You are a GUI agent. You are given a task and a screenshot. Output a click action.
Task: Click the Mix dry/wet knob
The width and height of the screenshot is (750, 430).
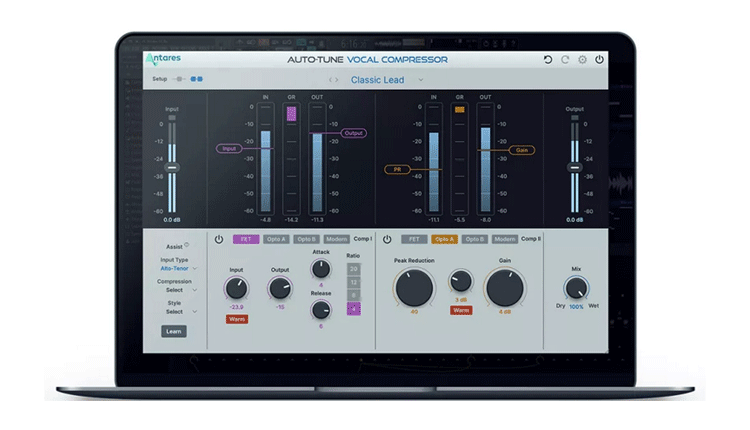(x=575, y=289)
